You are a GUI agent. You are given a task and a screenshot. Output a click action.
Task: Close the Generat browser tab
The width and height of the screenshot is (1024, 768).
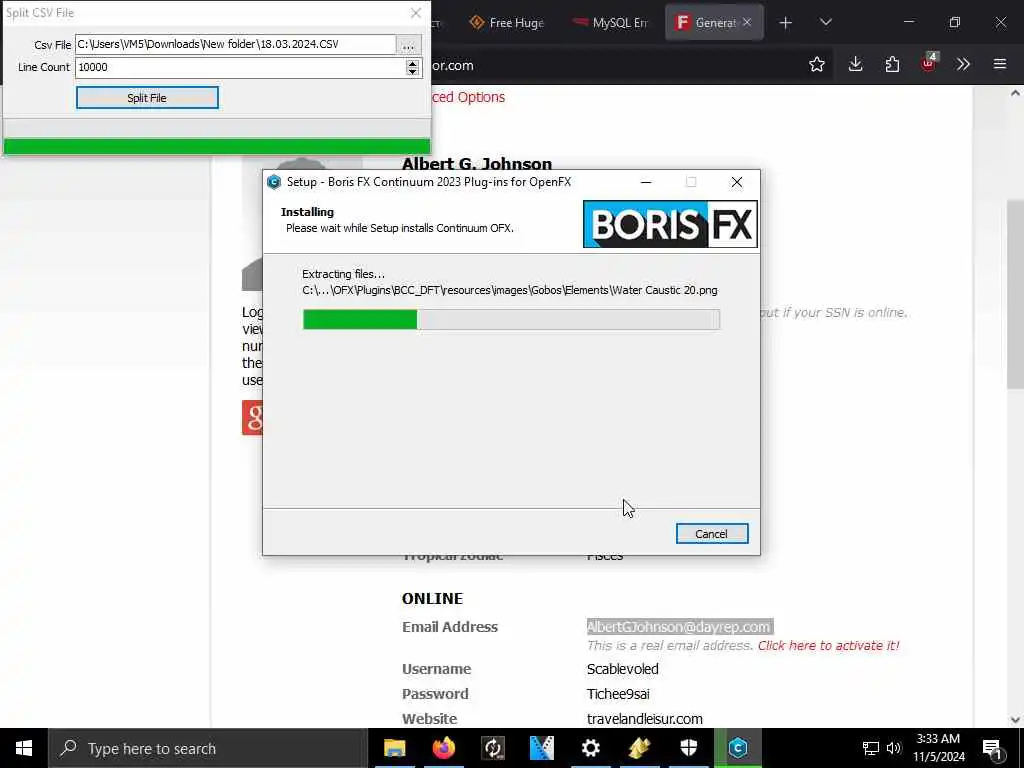[x=747, y=22]
